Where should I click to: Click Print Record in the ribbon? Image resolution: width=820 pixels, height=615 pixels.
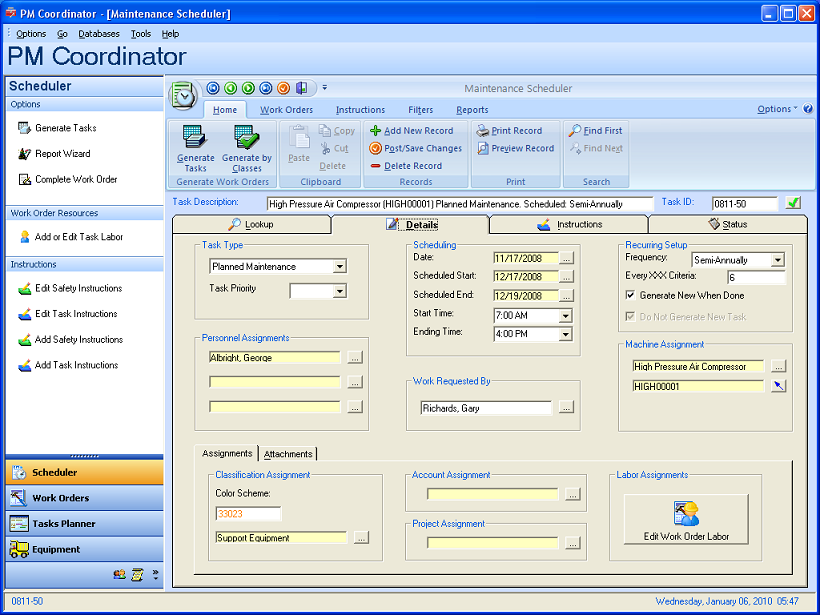pyautogui.click(x=509, y=131)
